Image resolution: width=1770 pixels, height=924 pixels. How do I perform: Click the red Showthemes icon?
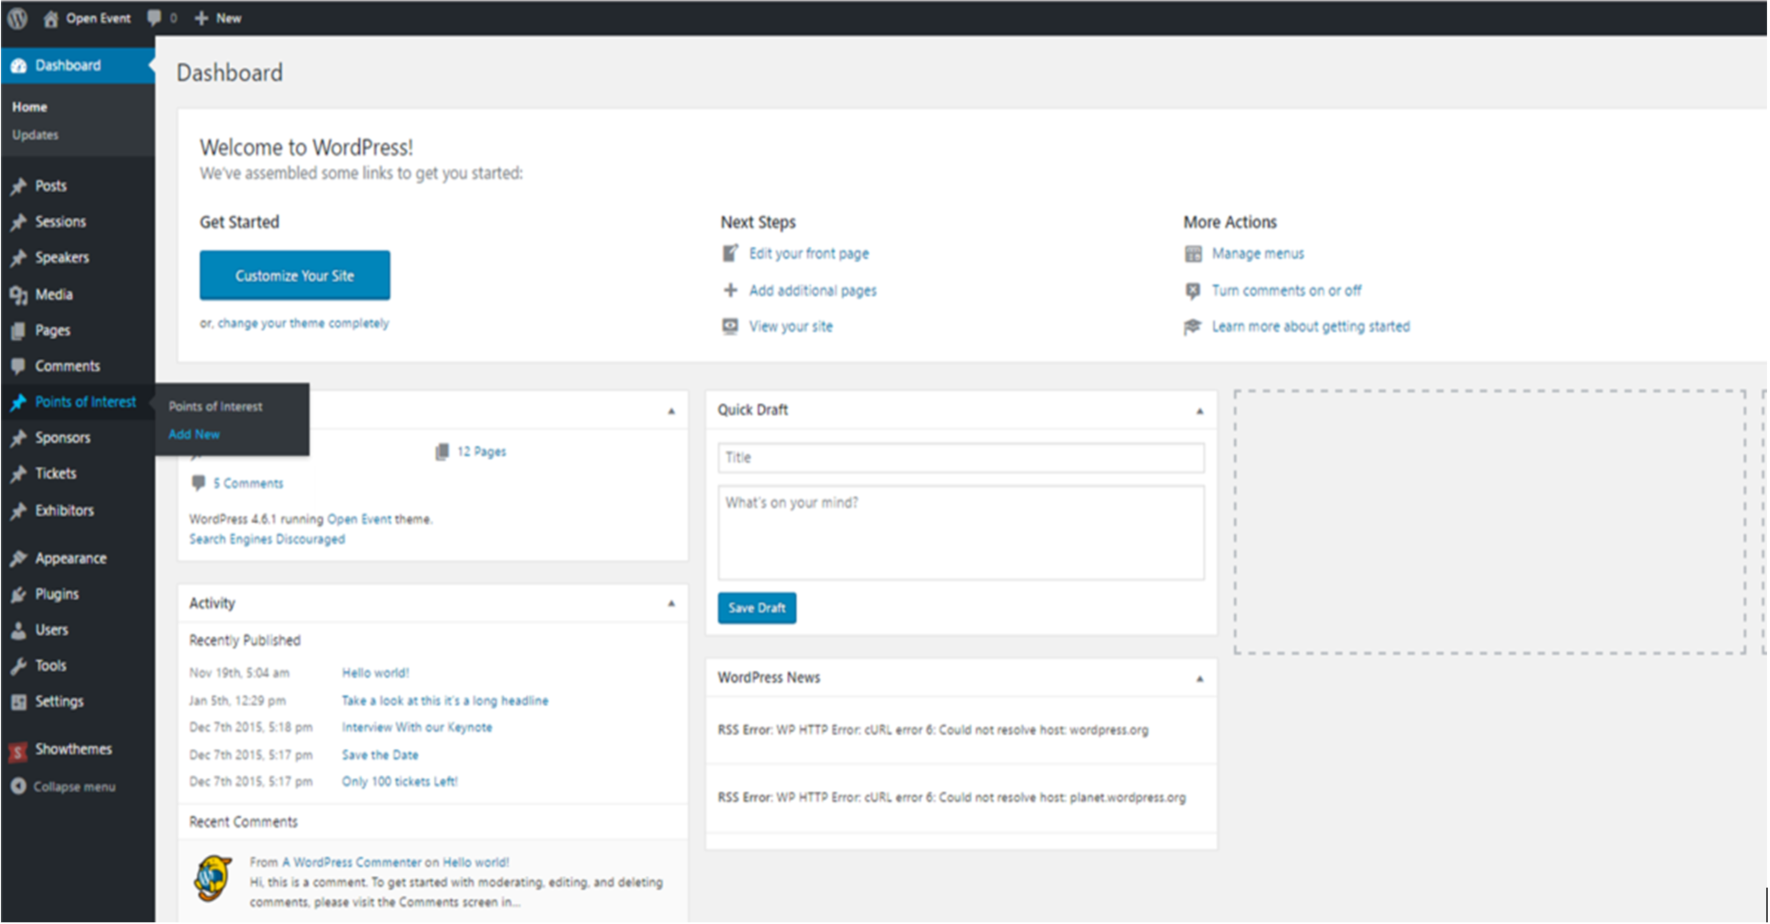click(18, 751)
